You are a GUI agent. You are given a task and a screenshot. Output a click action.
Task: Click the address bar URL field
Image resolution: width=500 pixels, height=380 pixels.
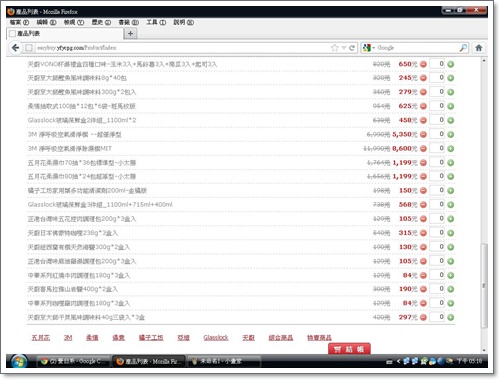tap(182, 48)
